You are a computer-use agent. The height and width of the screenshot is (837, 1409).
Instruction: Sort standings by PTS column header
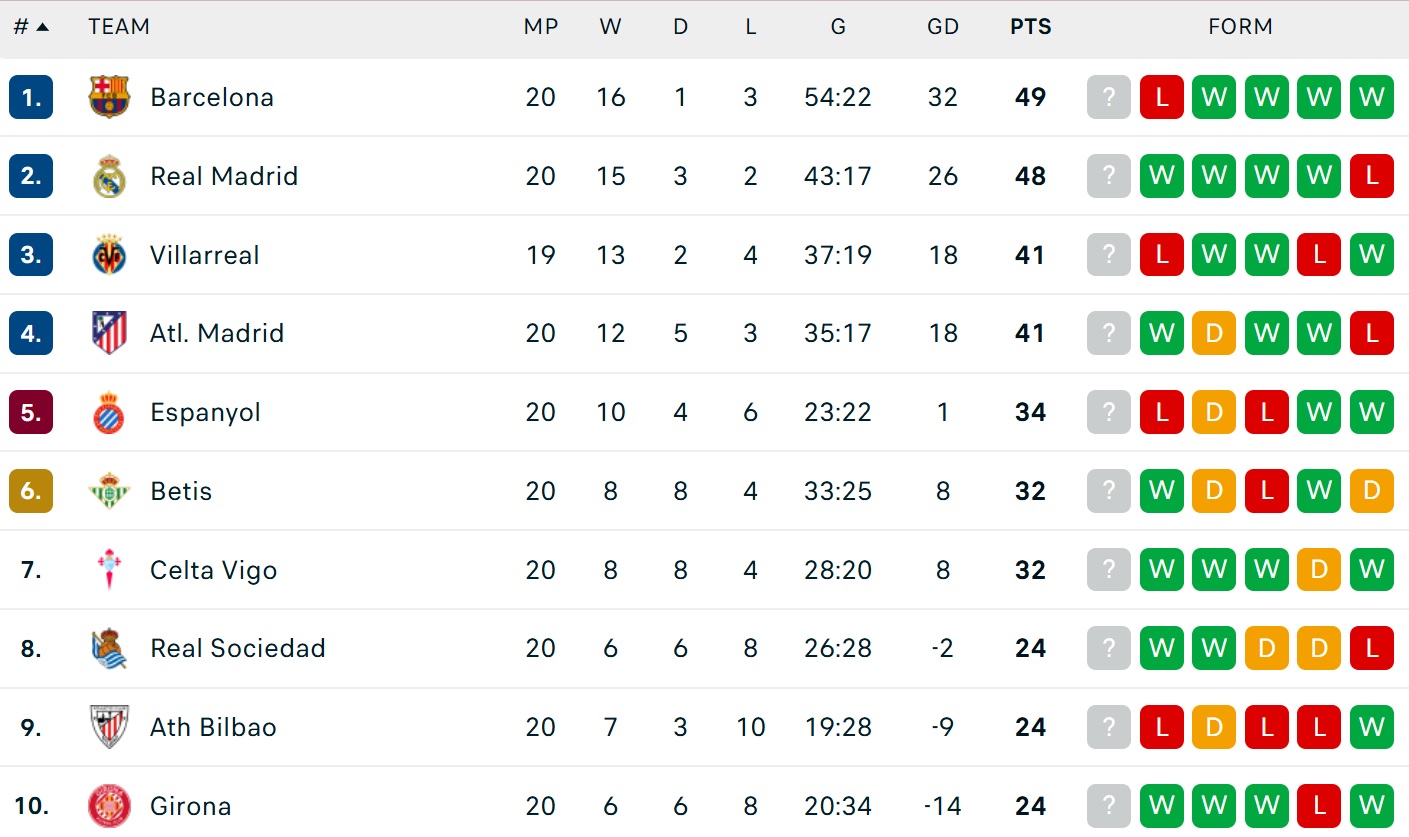[x=1030, y=27]
